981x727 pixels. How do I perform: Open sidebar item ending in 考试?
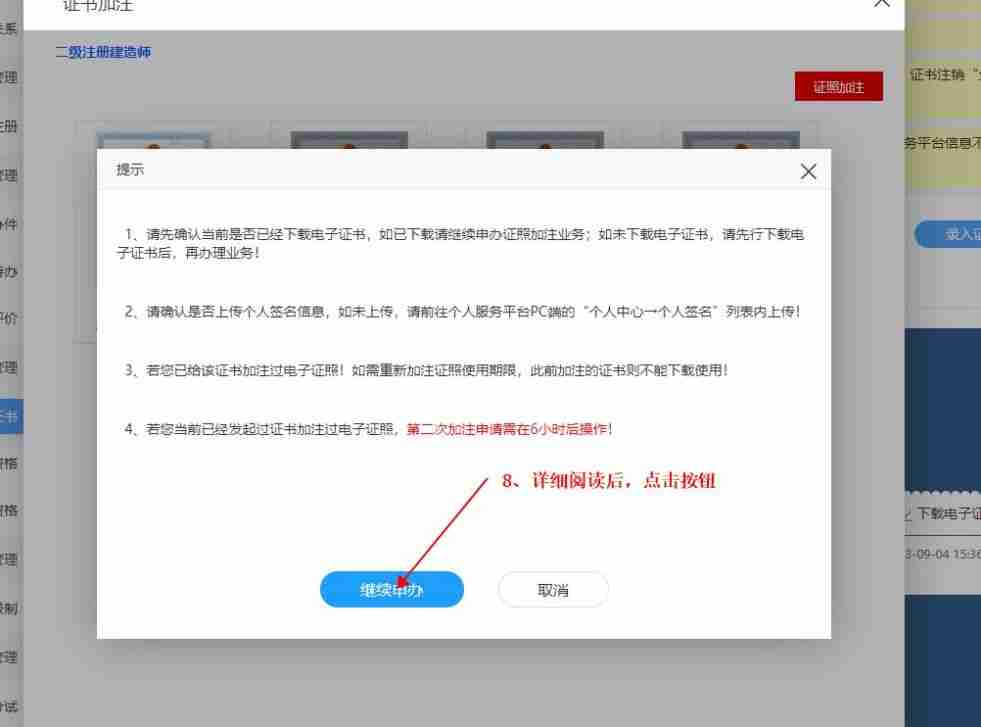(10, 706)
